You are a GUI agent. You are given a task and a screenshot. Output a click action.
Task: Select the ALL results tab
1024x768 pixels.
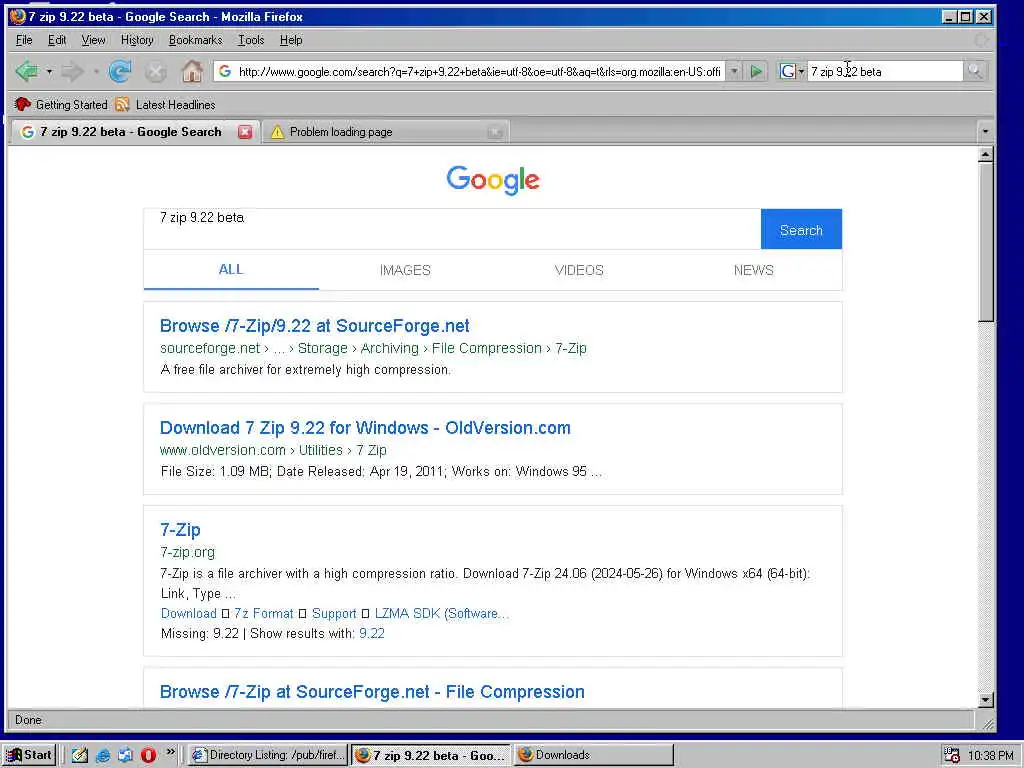pos(231,270)
